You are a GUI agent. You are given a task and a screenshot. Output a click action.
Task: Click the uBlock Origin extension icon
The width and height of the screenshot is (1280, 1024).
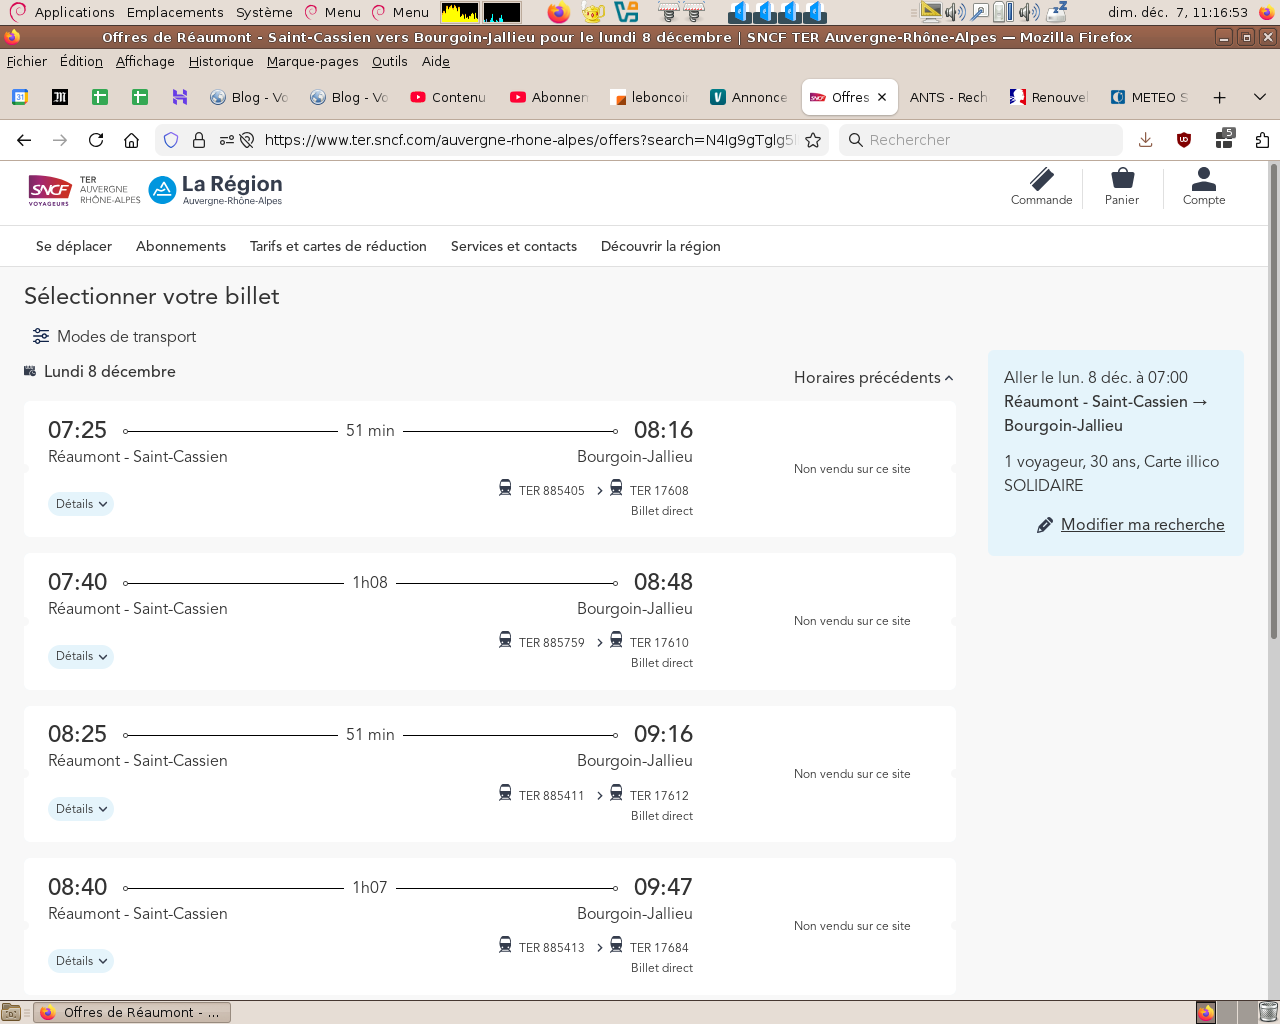point(1184,140)
